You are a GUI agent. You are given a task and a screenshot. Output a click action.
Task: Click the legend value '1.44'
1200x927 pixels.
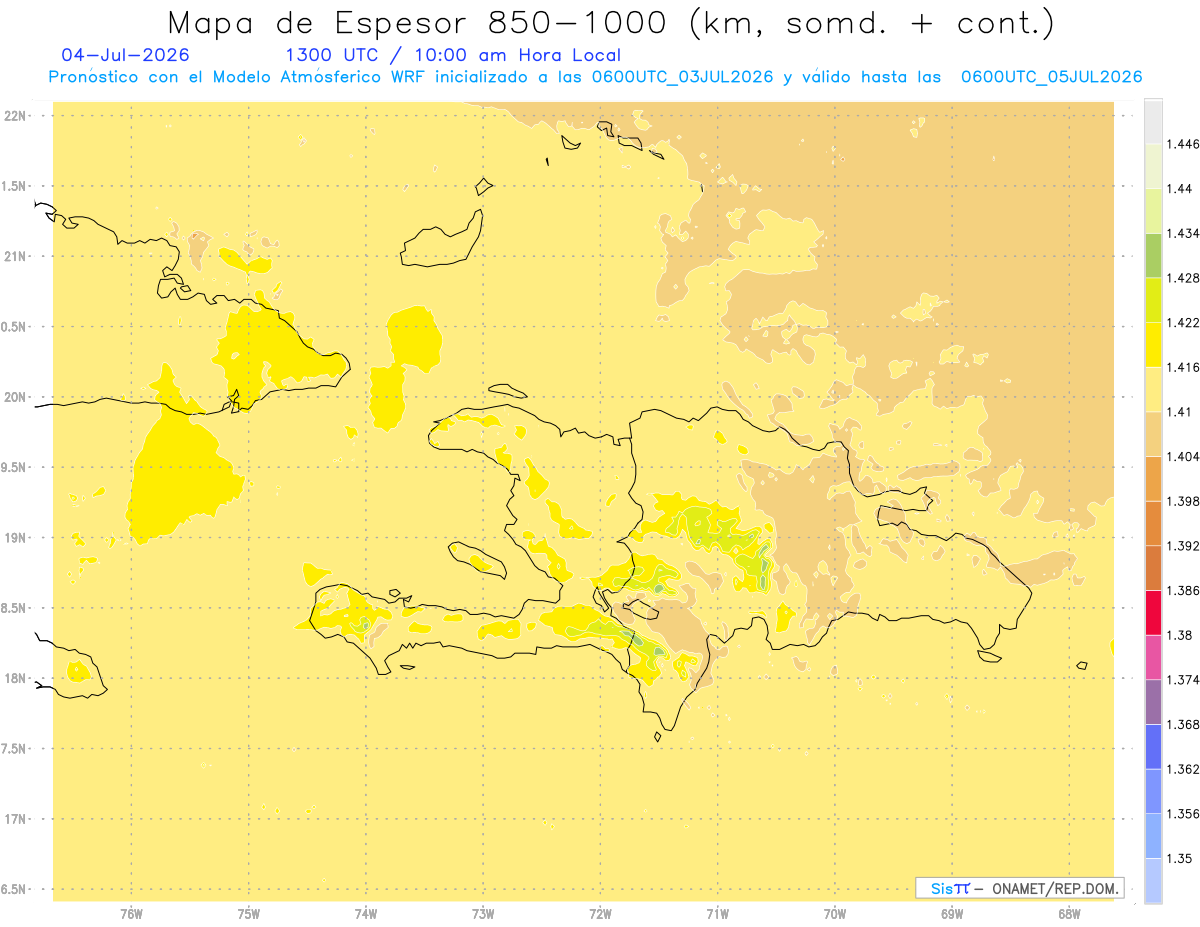[1180, 189]
